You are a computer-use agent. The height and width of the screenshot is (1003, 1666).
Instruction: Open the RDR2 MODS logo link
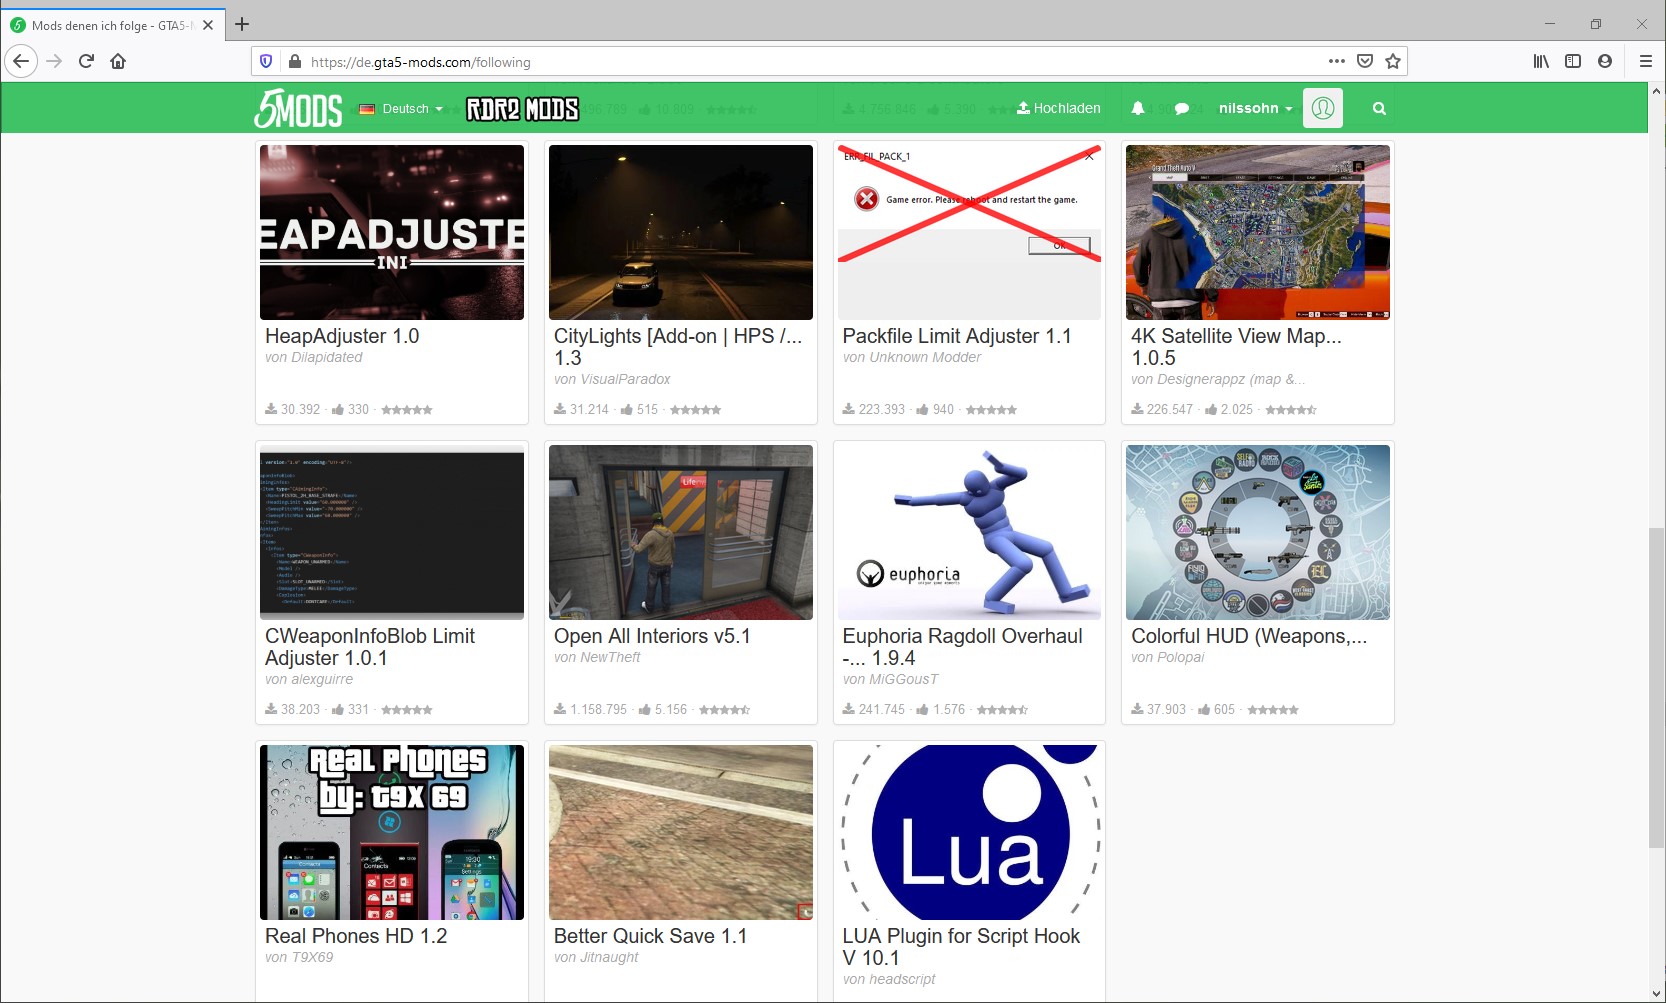[x=523, y=108]
